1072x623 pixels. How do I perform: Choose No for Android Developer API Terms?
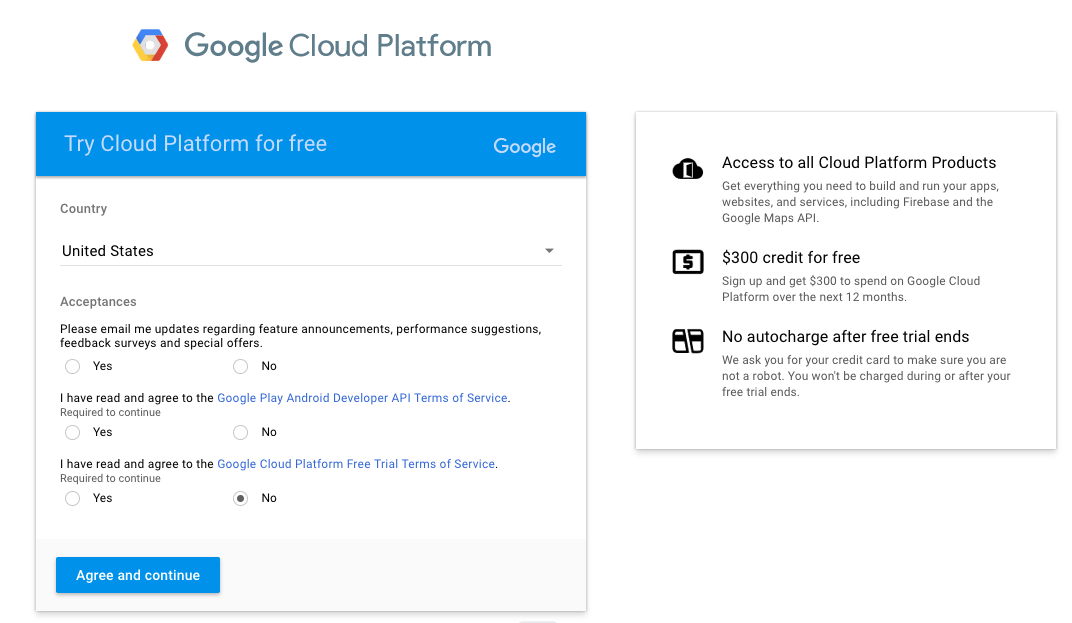[240, 432]
